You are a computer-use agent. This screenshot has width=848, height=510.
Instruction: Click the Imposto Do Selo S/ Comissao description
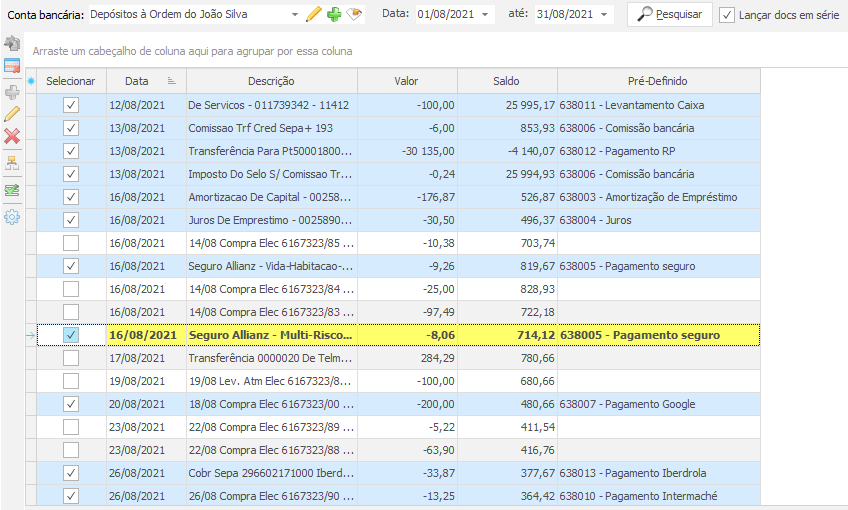[271, 174]
